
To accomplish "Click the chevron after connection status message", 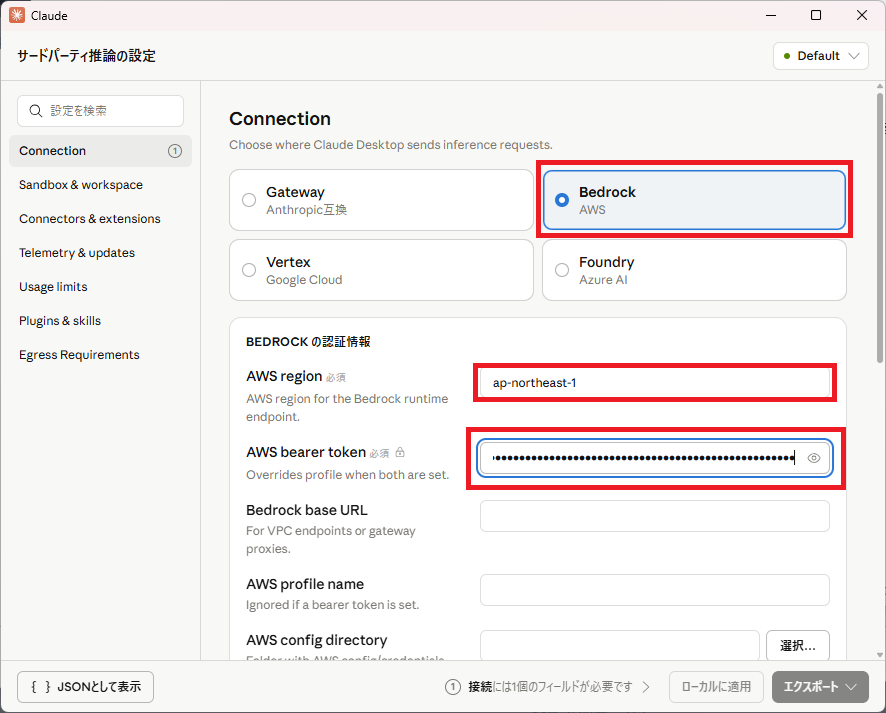I will coord(646,686).
